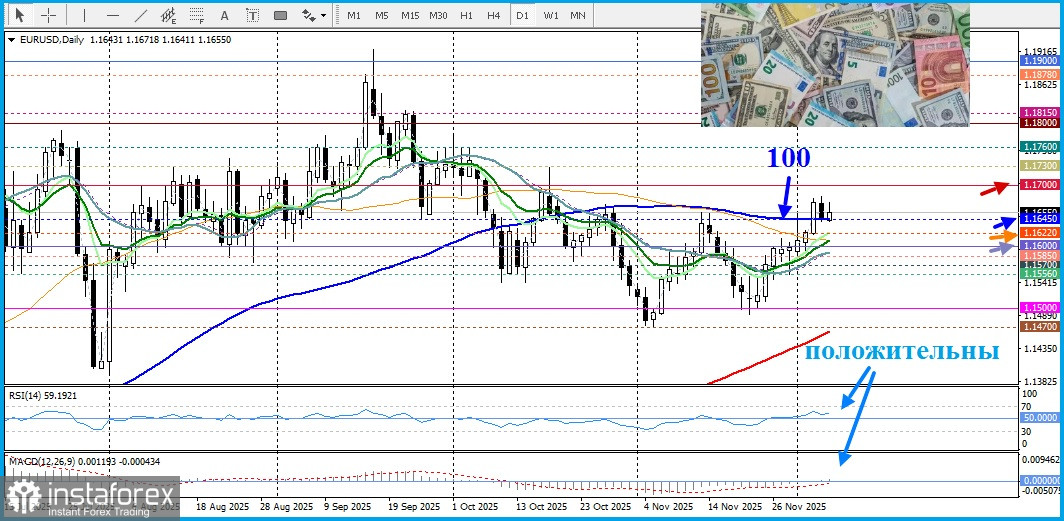
Task: Select the arrow cursor tool
Action: pyautogui.click(x=20, y=15)
